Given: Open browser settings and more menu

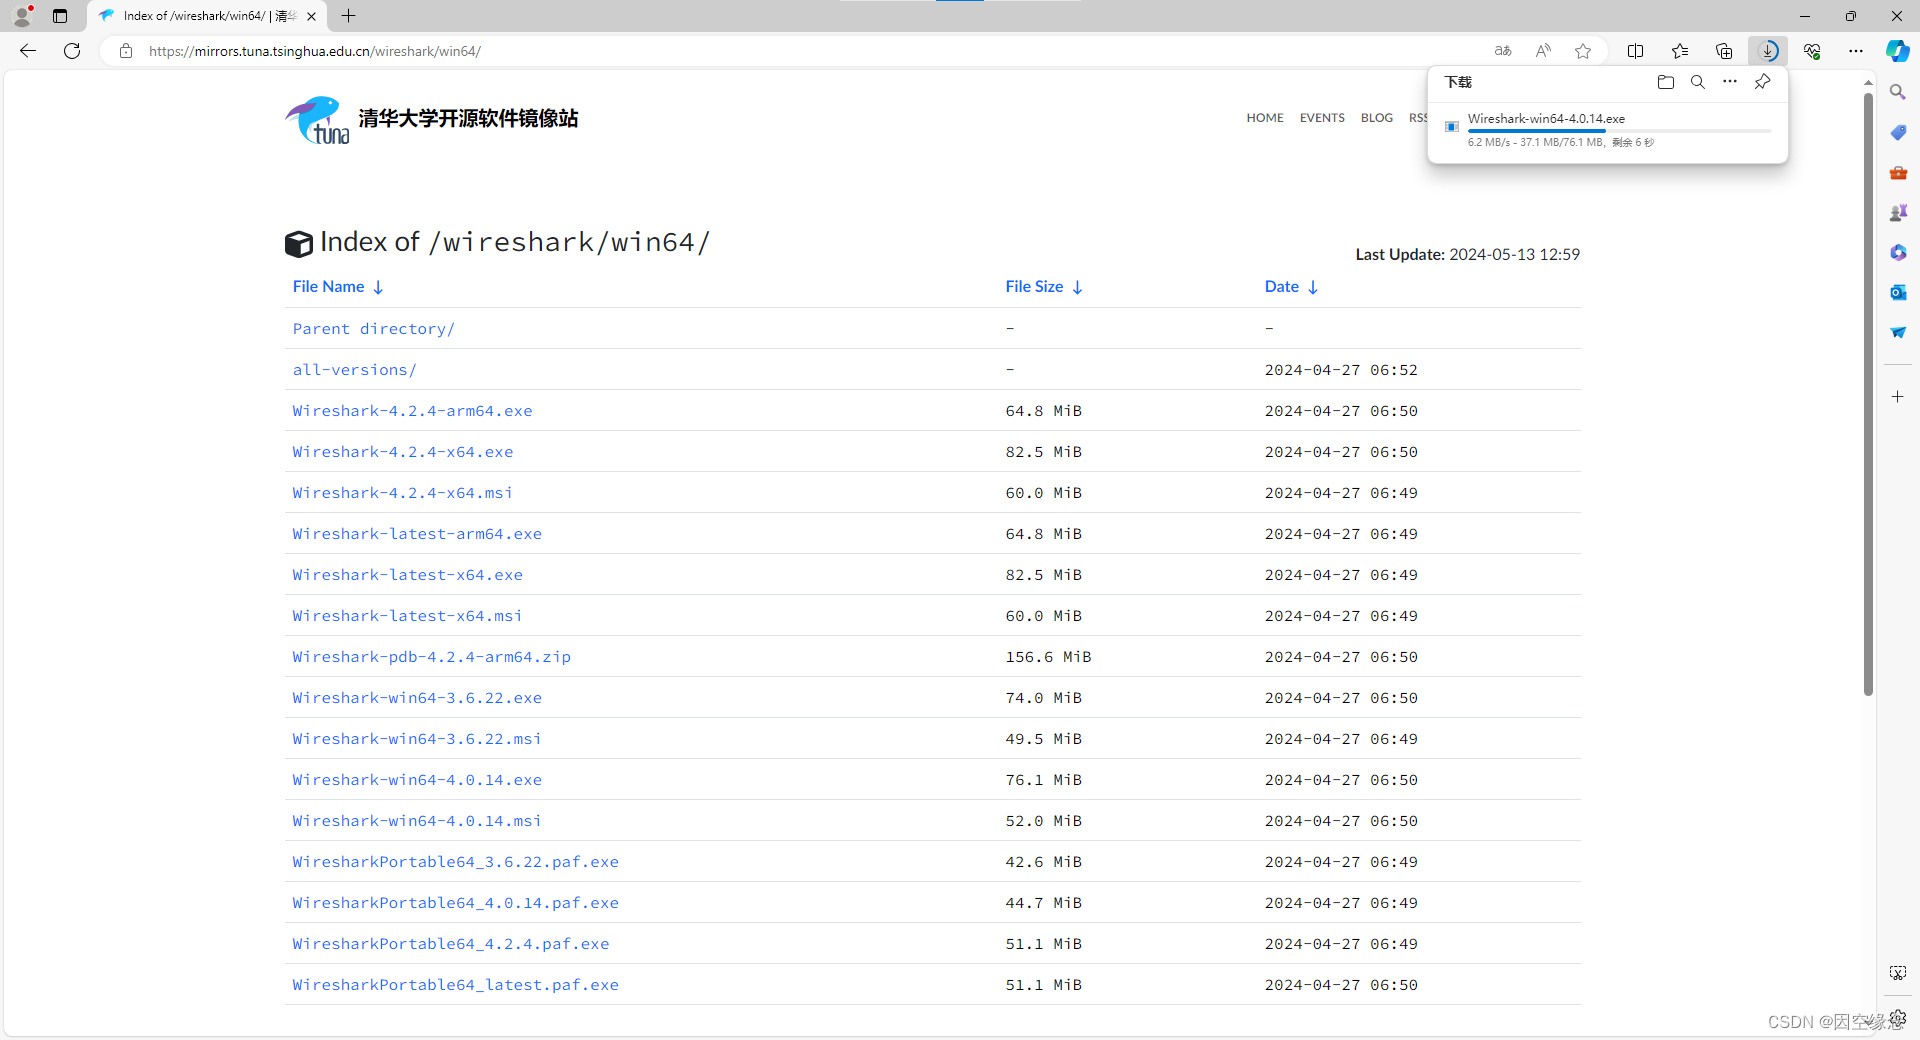Looking at the screenshot, I should click(1856, 51).
